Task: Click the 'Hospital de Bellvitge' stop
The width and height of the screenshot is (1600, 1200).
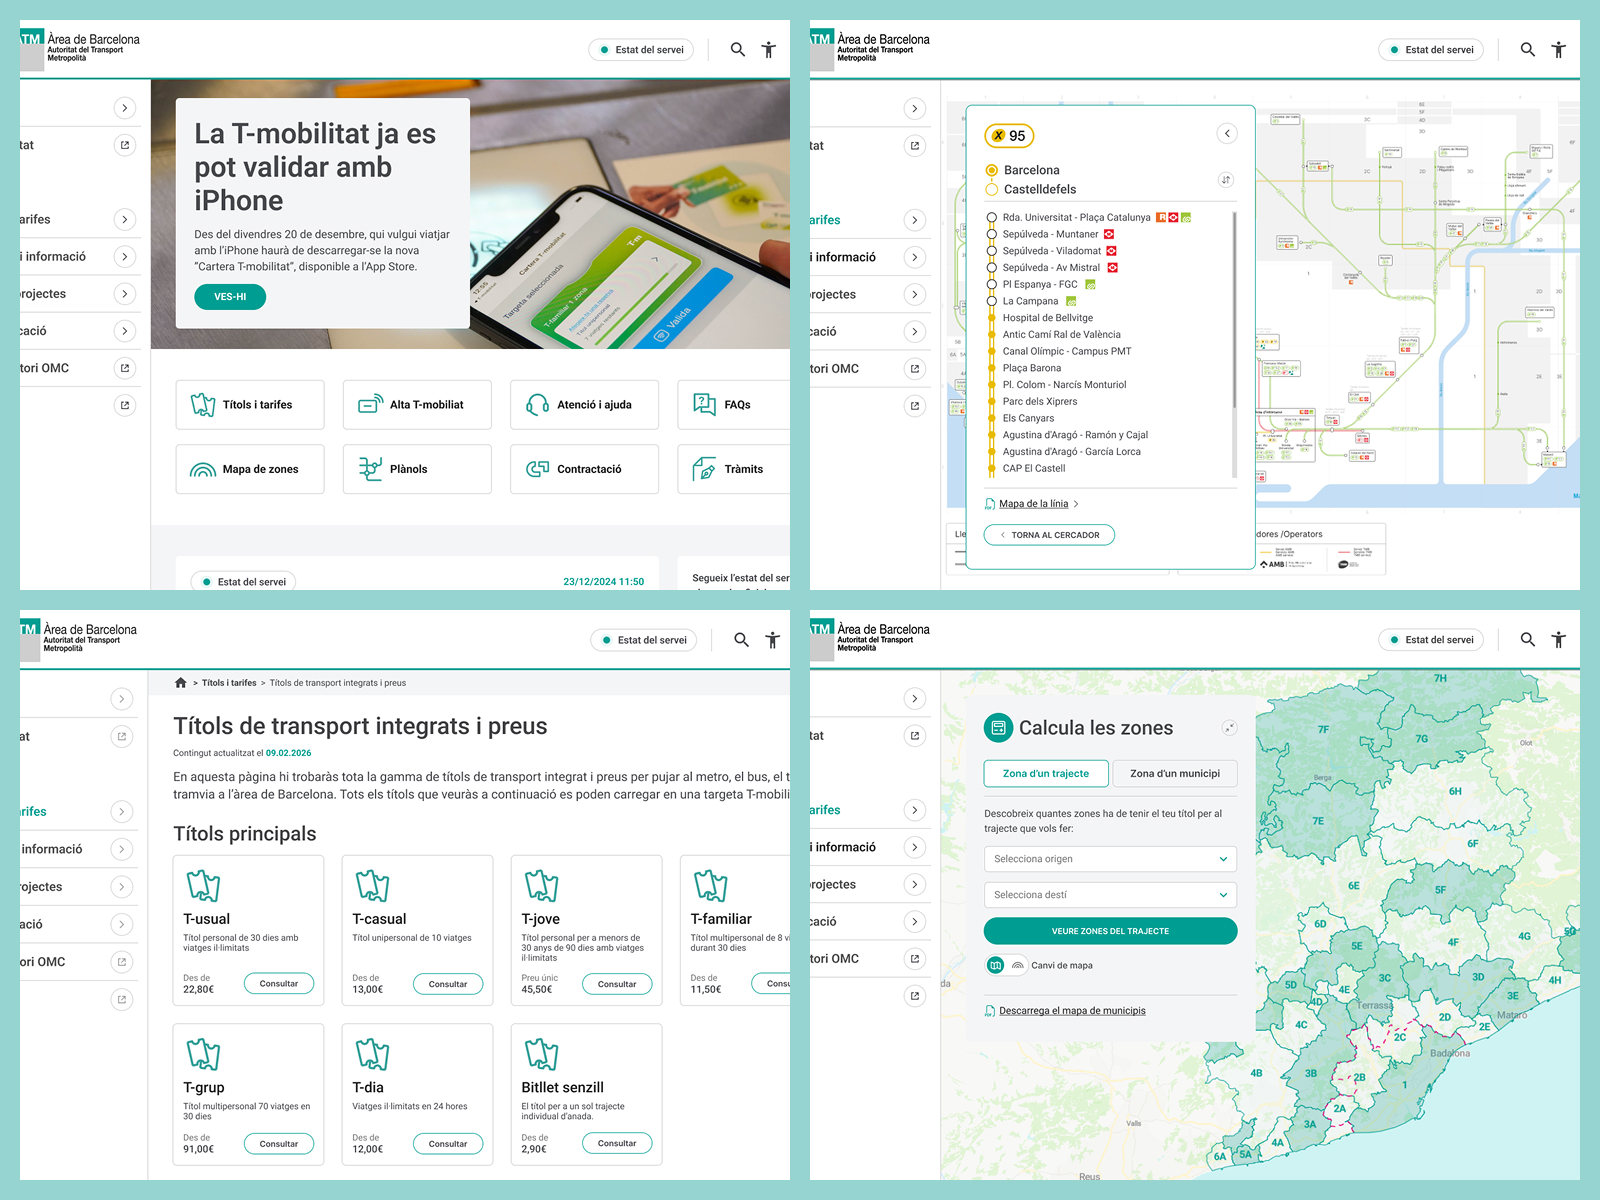Action: [x=1048, y=318]
